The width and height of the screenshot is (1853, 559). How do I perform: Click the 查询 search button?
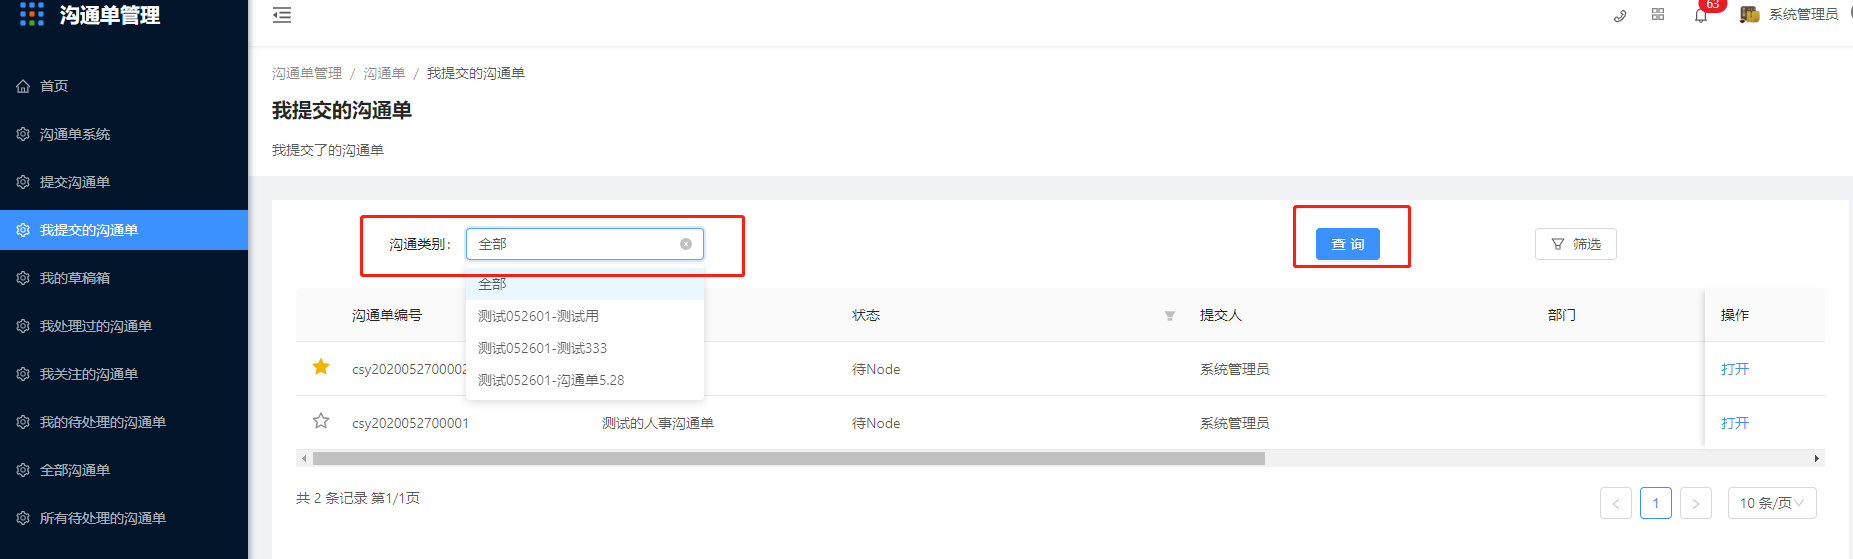(1347, 244)
